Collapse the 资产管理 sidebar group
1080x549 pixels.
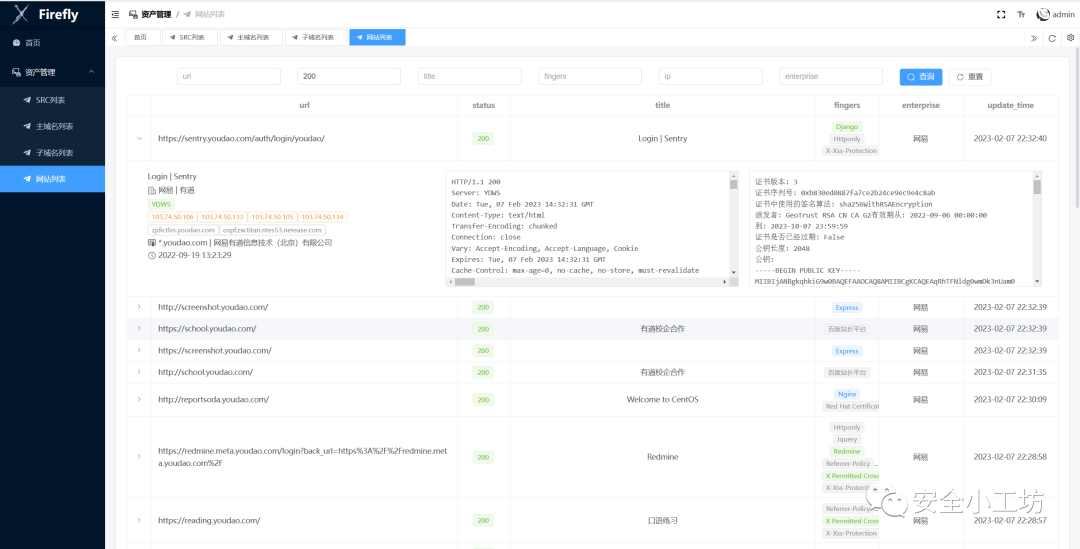point(52,72)
